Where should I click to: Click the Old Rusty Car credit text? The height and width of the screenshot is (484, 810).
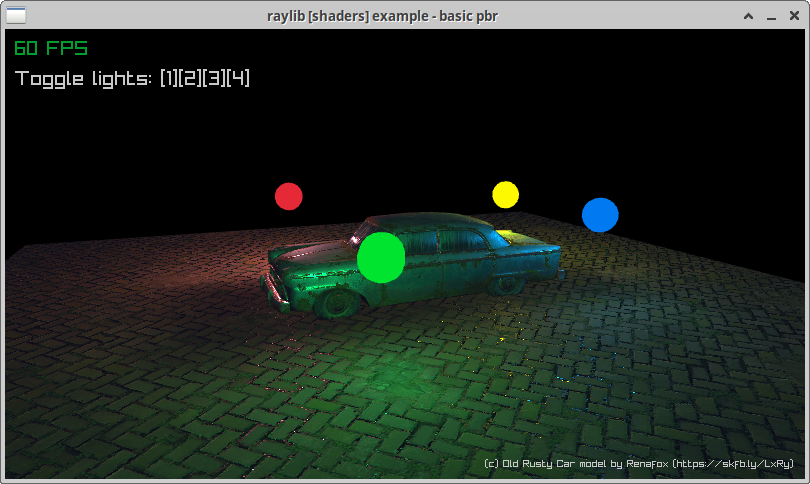pyautogui.click(x=638, y=464)
